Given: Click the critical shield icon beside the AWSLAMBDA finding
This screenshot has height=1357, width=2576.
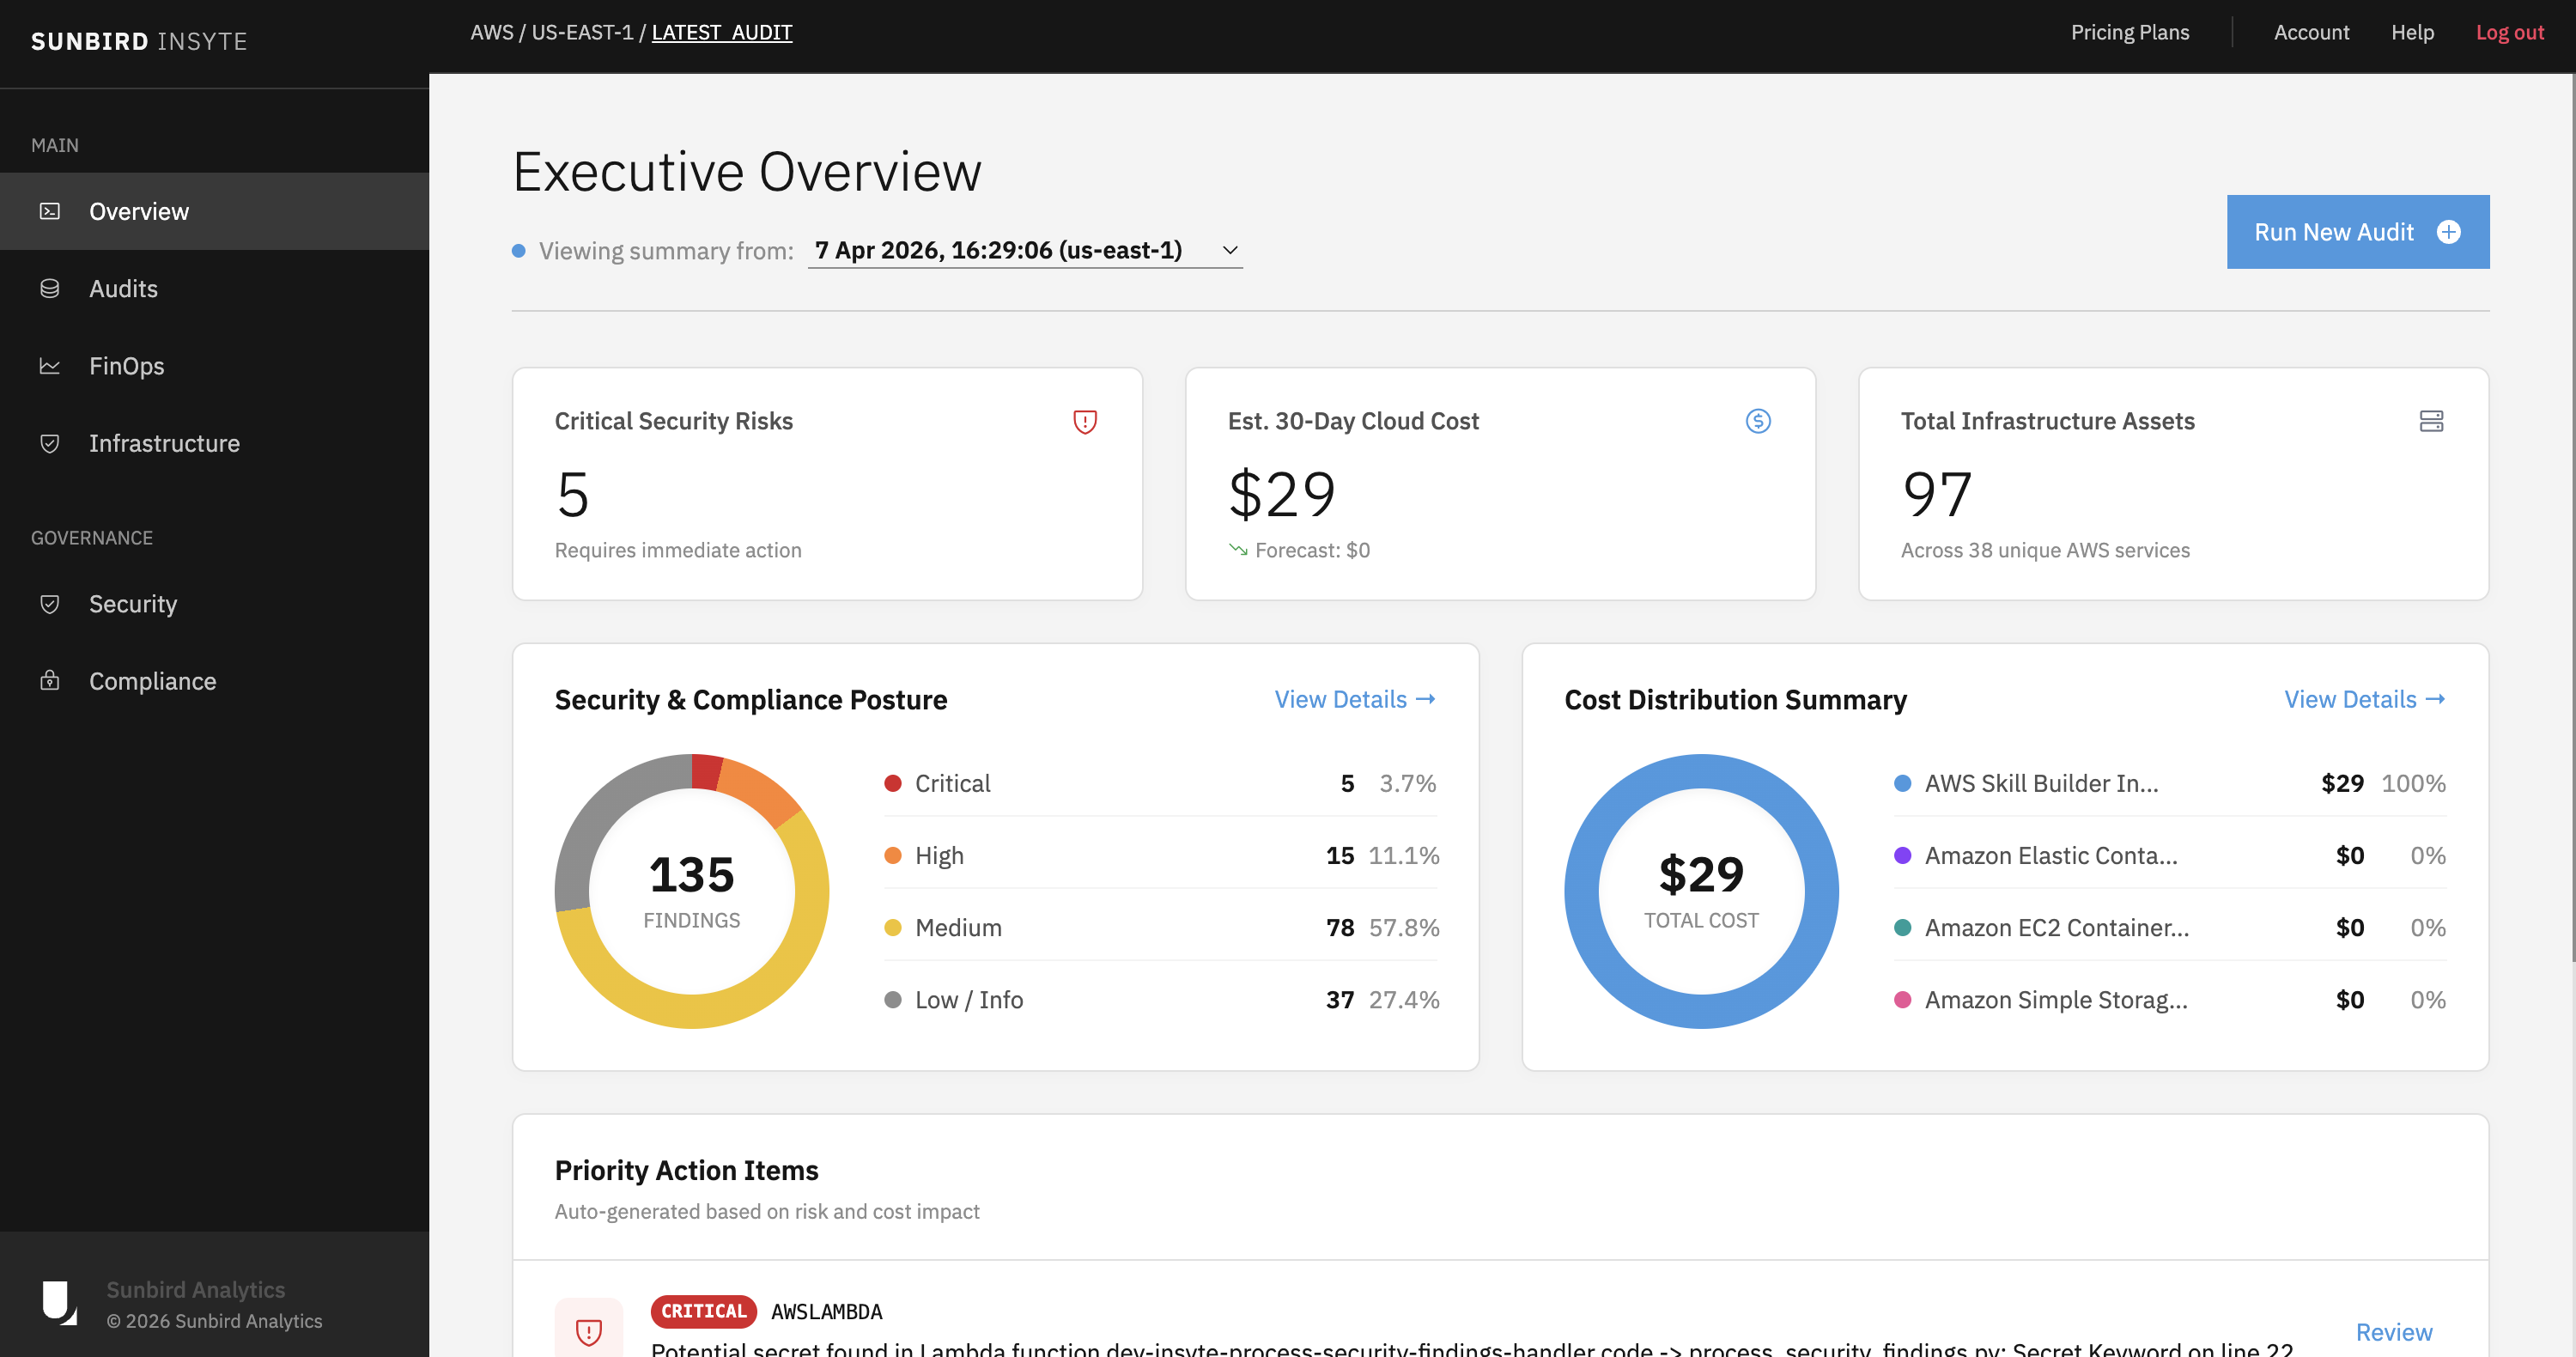Looking at the screenshot, I should (589, 1331).
